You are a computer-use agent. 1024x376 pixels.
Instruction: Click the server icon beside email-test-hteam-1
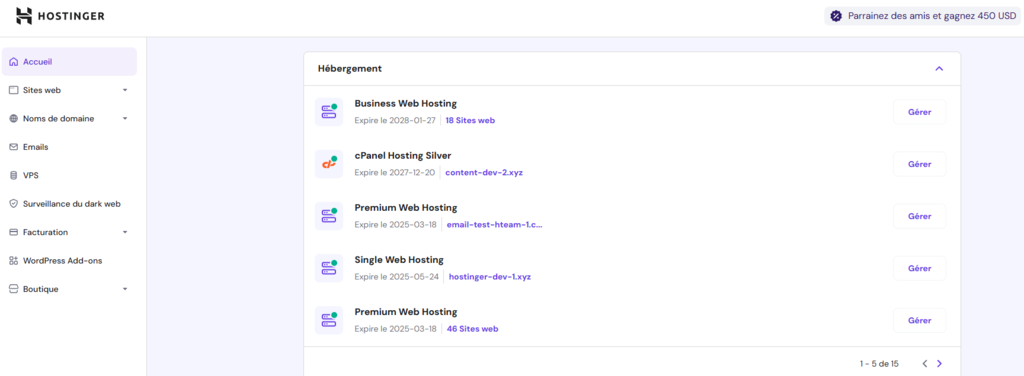click(x=328, y=216)
